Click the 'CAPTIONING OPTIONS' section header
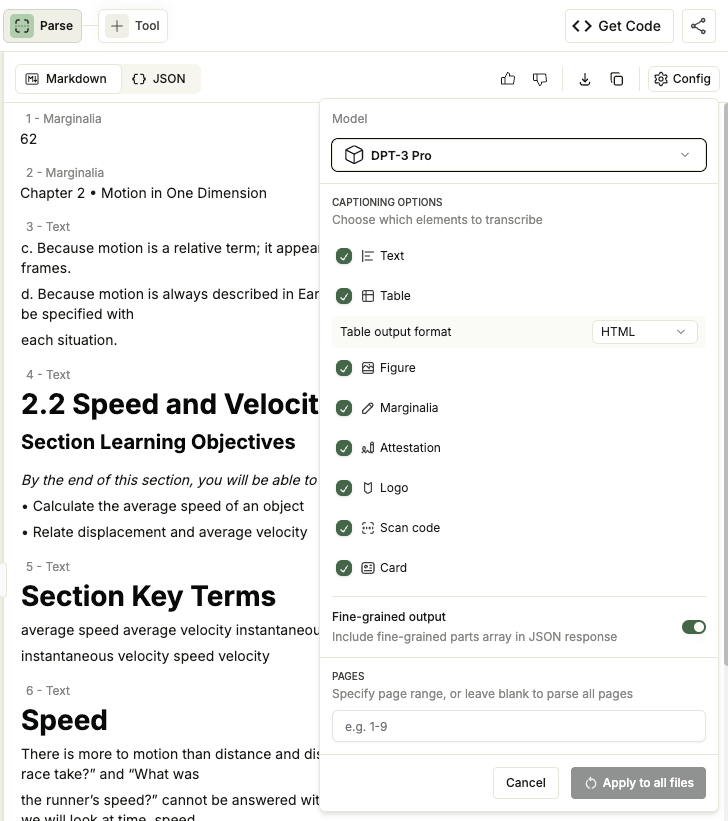Screen dimensions: 728x821 [x=387, y=202]
